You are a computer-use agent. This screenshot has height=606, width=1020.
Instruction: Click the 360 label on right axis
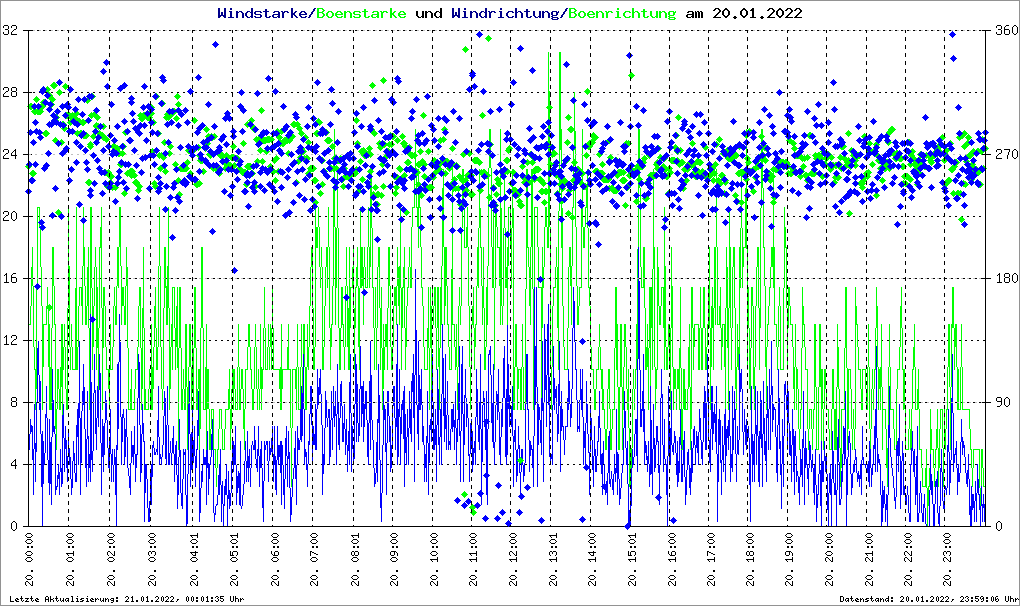point(1004,31)
